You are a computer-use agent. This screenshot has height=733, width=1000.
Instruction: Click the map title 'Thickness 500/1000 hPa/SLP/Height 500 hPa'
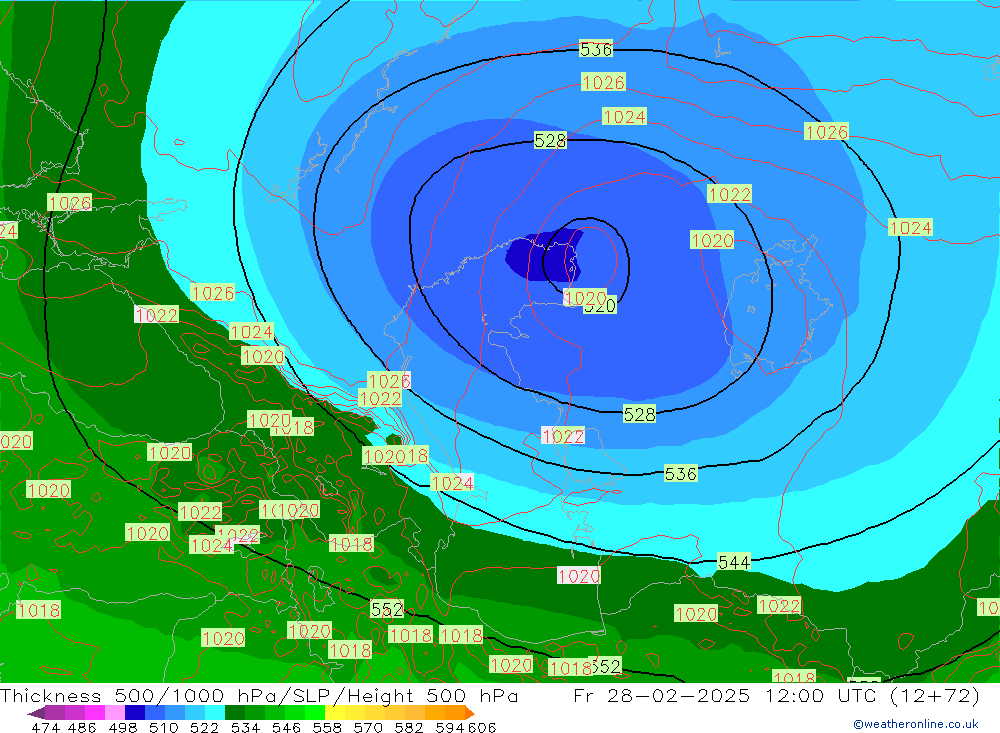pyautogui.click(x=259, y=695)
